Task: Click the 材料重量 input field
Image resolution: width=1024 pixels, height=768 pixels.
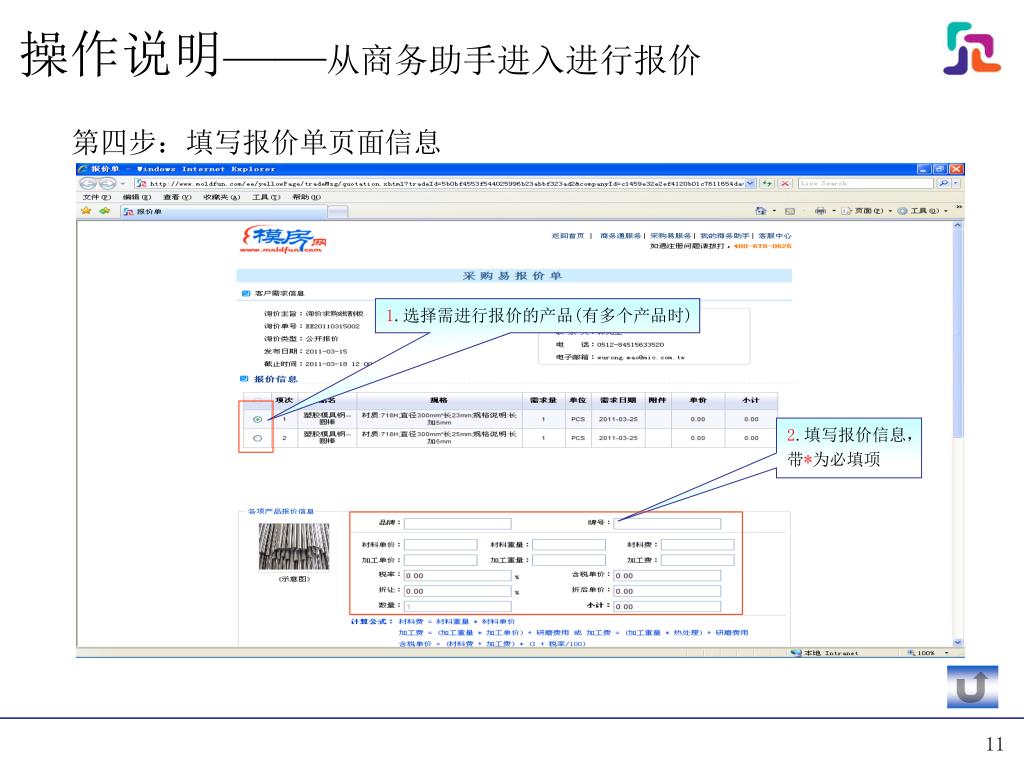Action: click(x=568, y=545)
